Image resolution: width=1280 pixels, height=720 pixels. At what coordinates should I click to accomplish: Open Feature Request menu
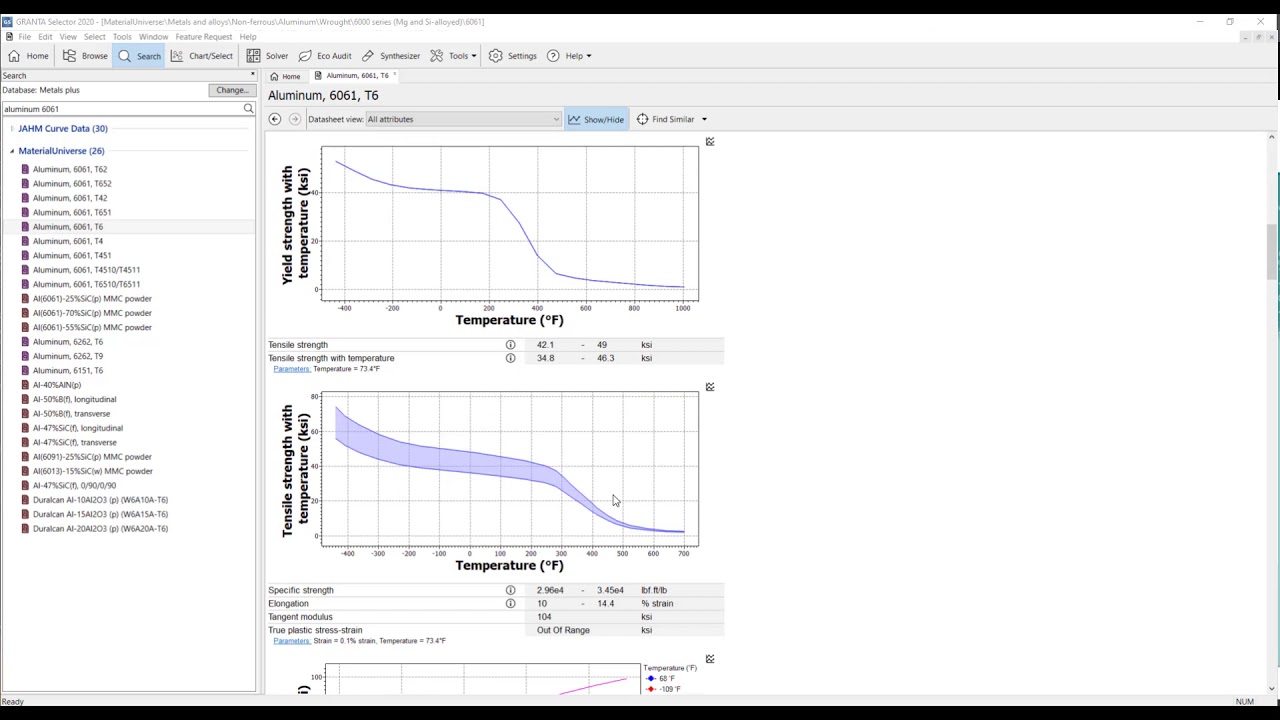pos(203,37)
